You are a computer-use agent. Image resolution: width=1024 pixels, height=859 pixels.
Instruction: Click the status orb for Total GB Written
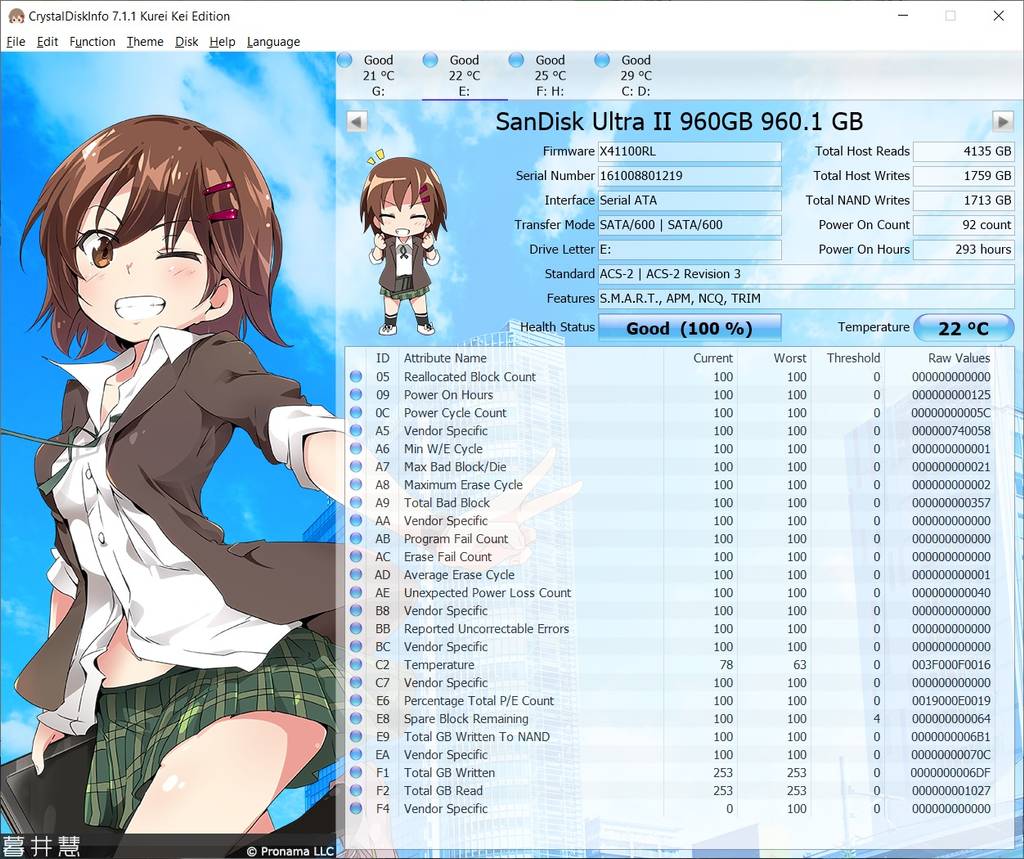[356, 773]
